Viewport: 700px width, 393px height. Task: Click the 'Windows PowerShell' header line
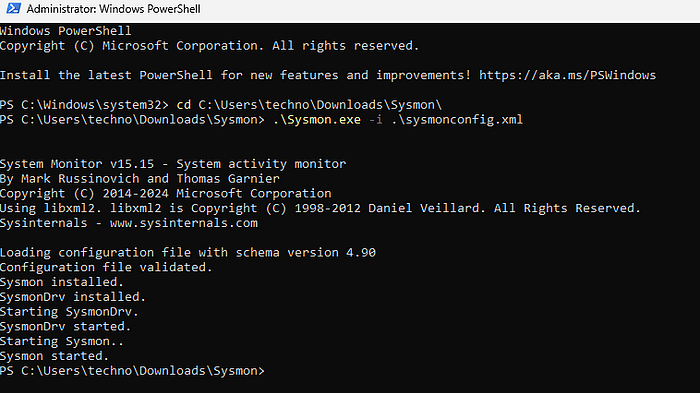(x=66, y=31)
